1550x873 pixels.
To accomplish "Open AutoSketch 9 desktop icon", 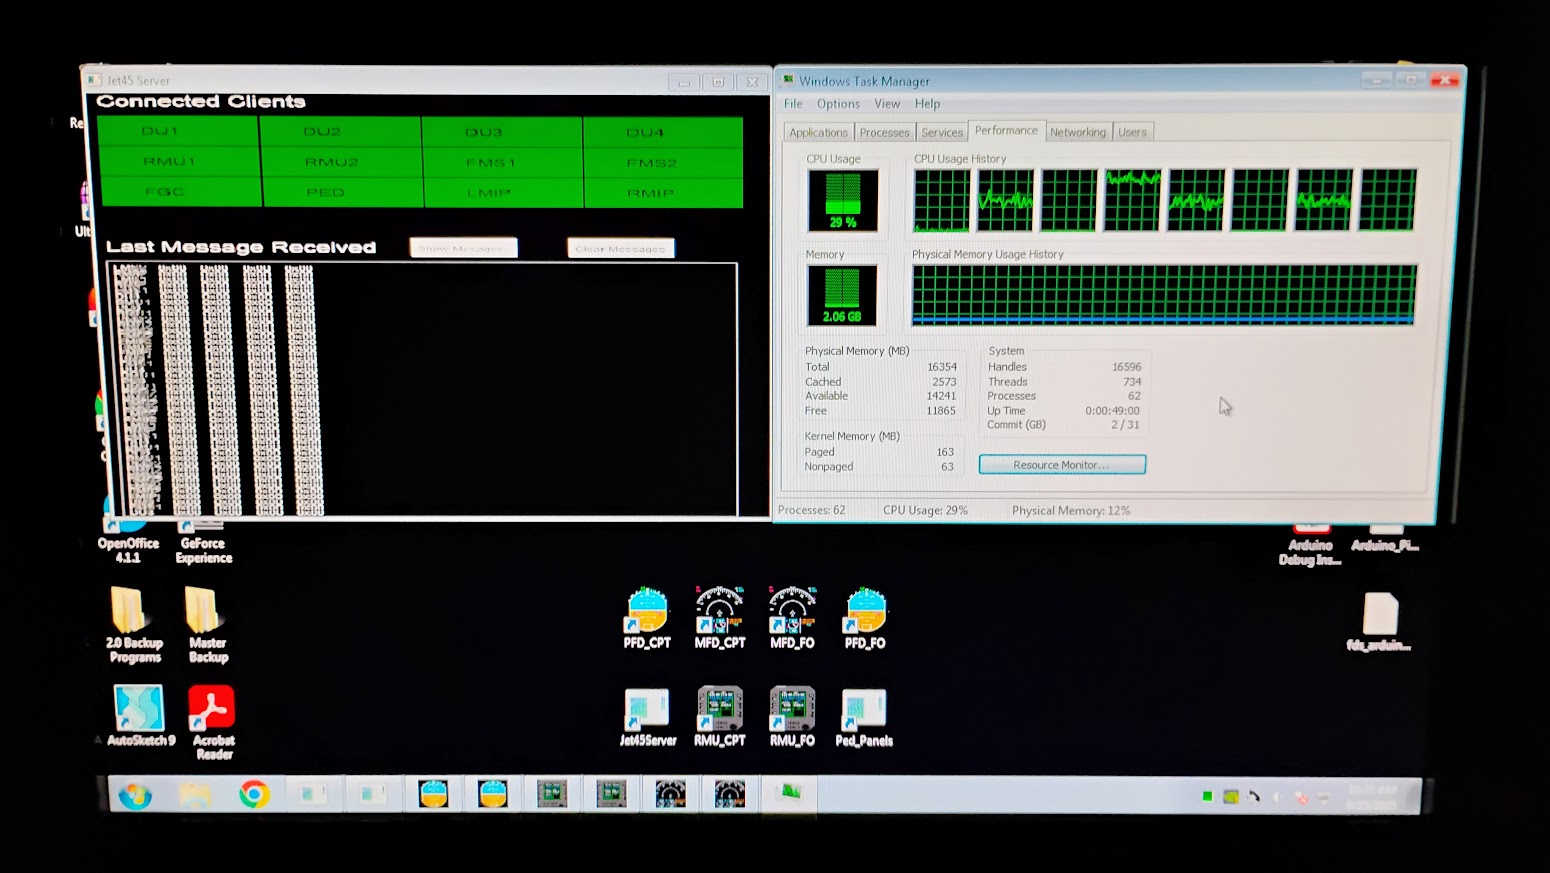I will [139, 711].
